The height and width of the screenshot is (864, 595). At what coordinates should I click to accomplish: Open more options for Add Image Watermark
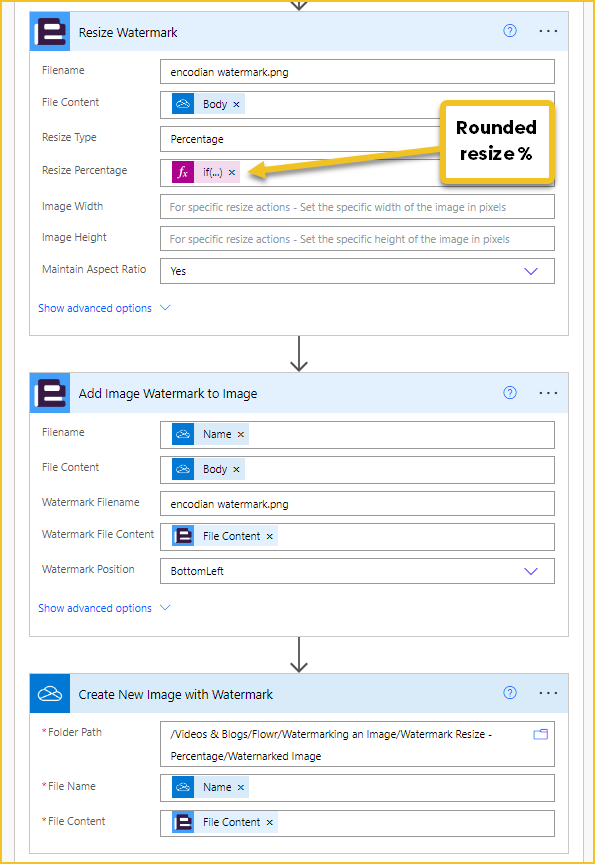click(x=548, y=393)
